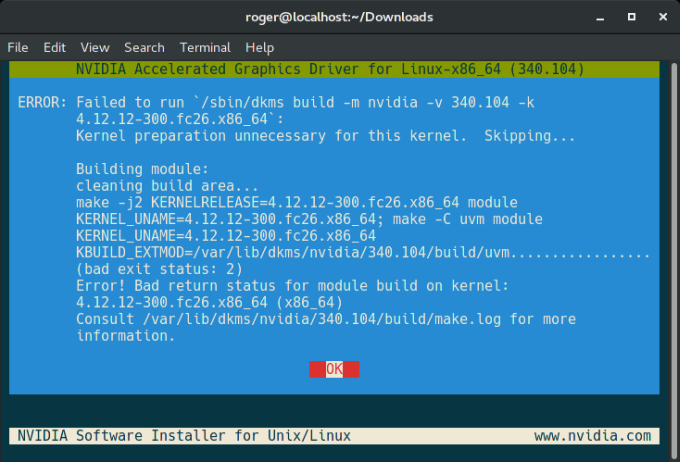Click the '(bad exit status: 2)' line

[159, 269]
